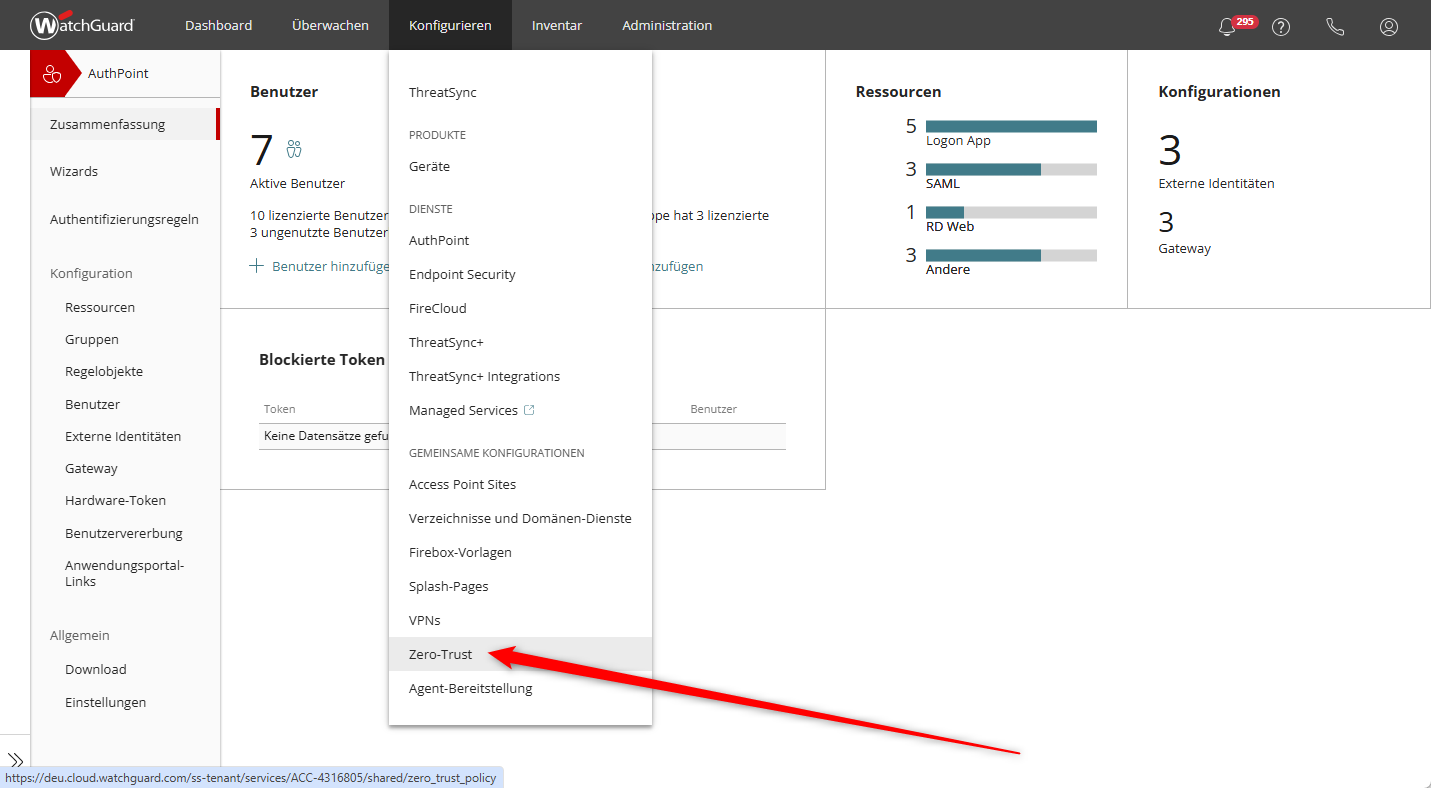Screen dimensions: 1431x788
Task: Expand the sidebar with double chevron
Action: coord(16,760)
